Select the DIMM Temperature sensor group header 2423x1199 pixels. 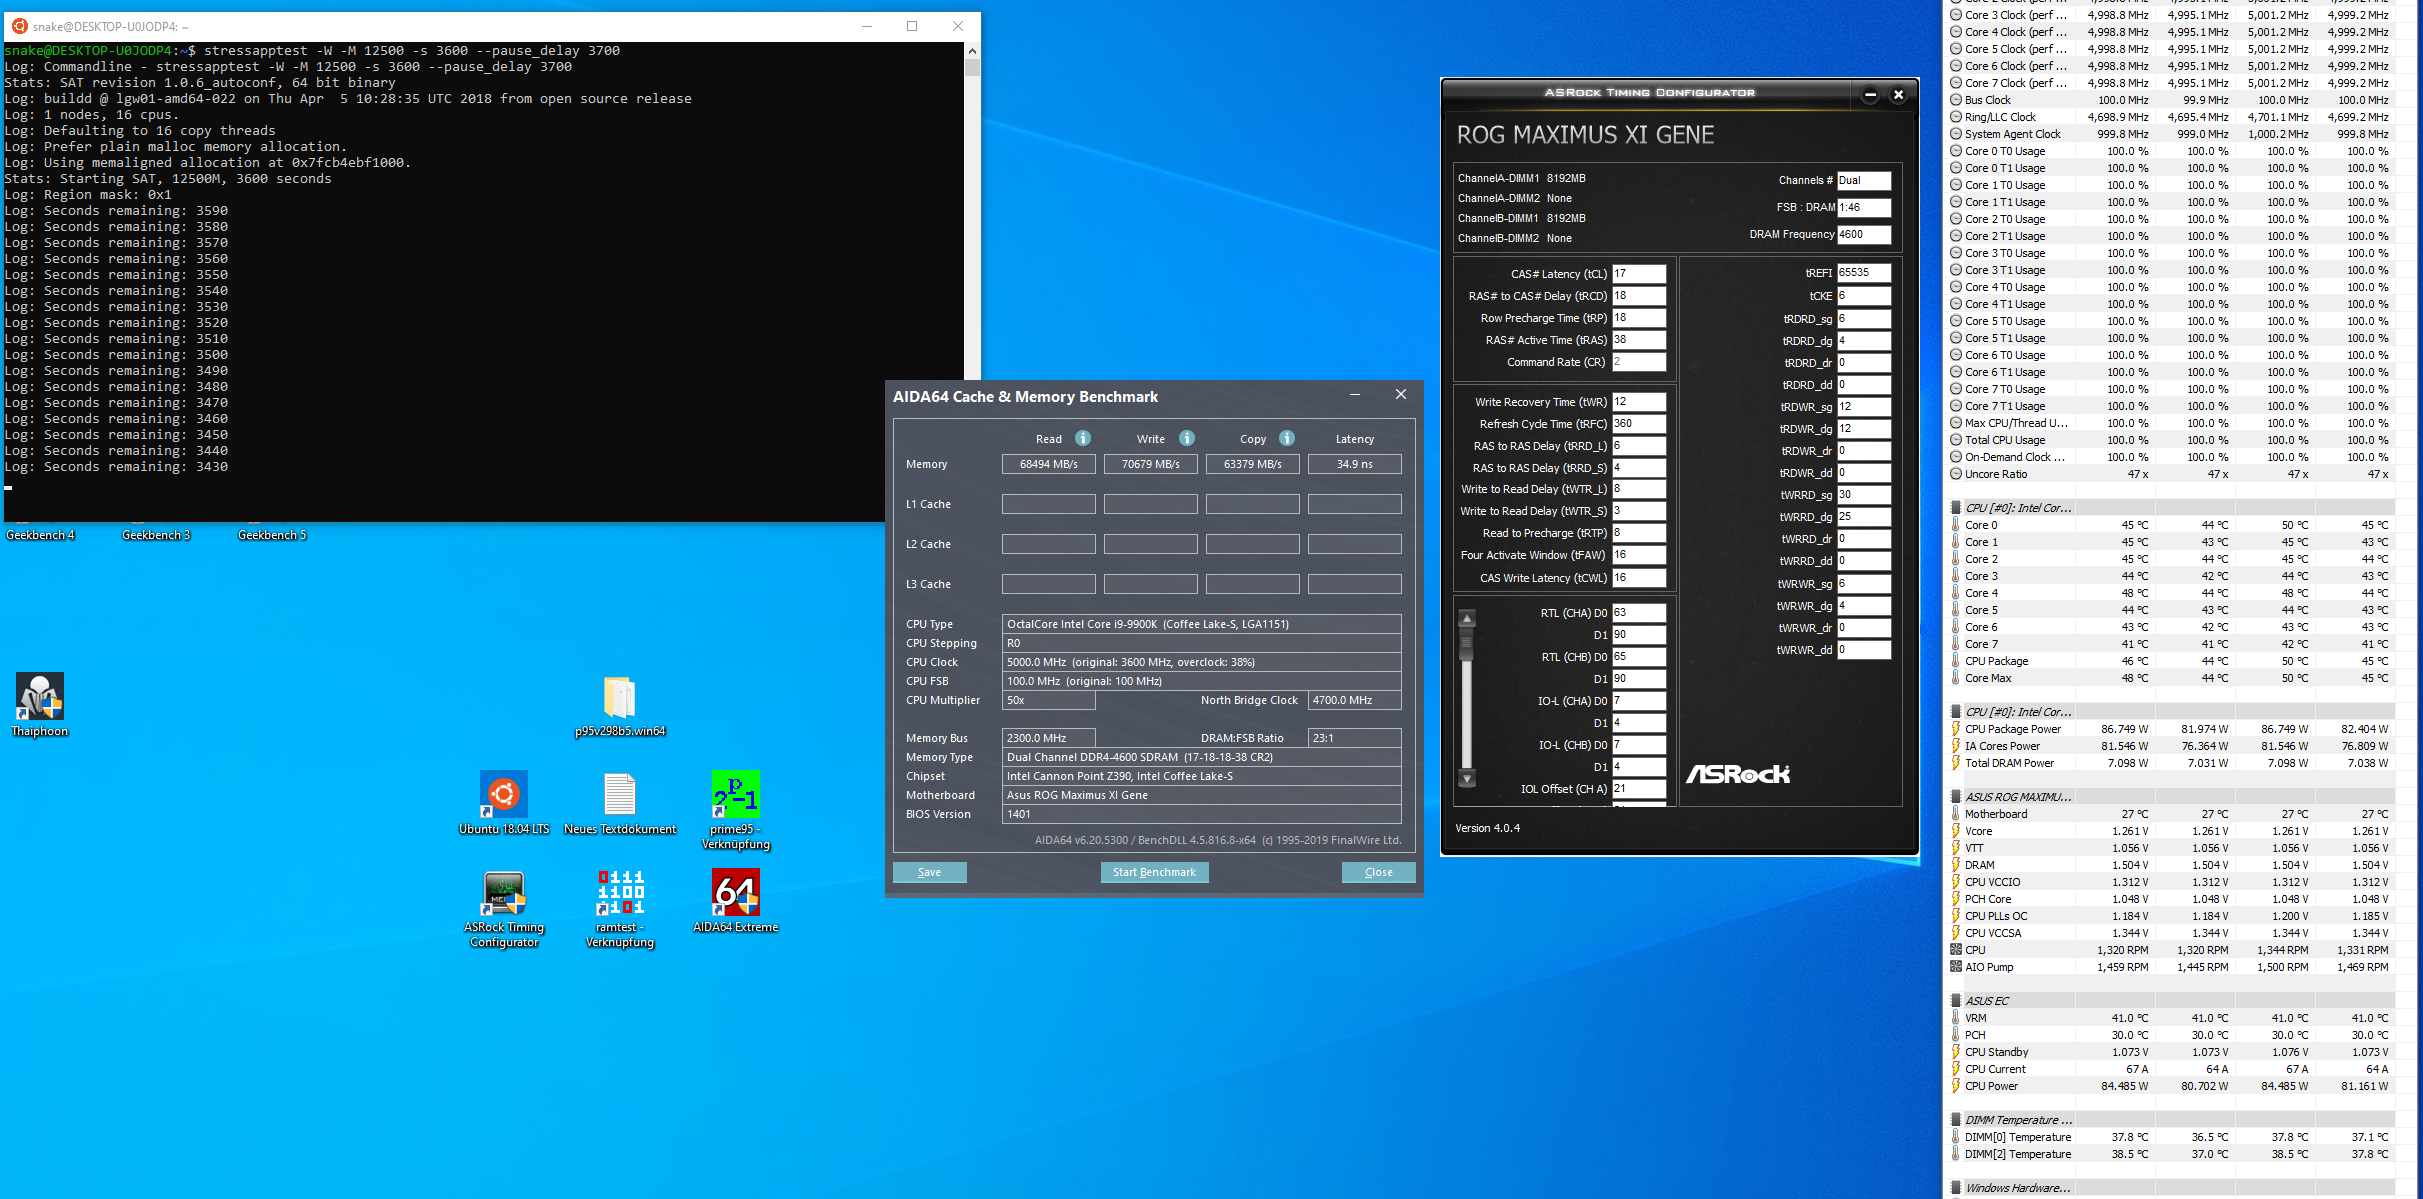pos(2018,1120)
